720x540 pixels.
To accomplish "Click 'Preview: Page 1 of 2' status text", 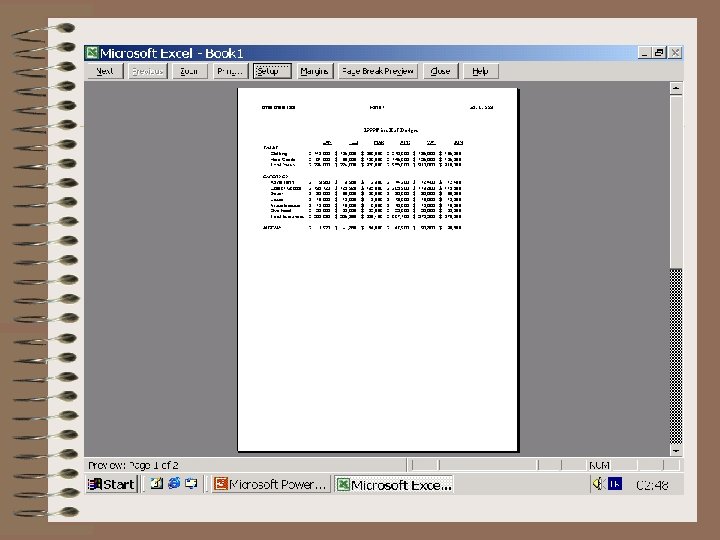I will [x=133, y=465].
